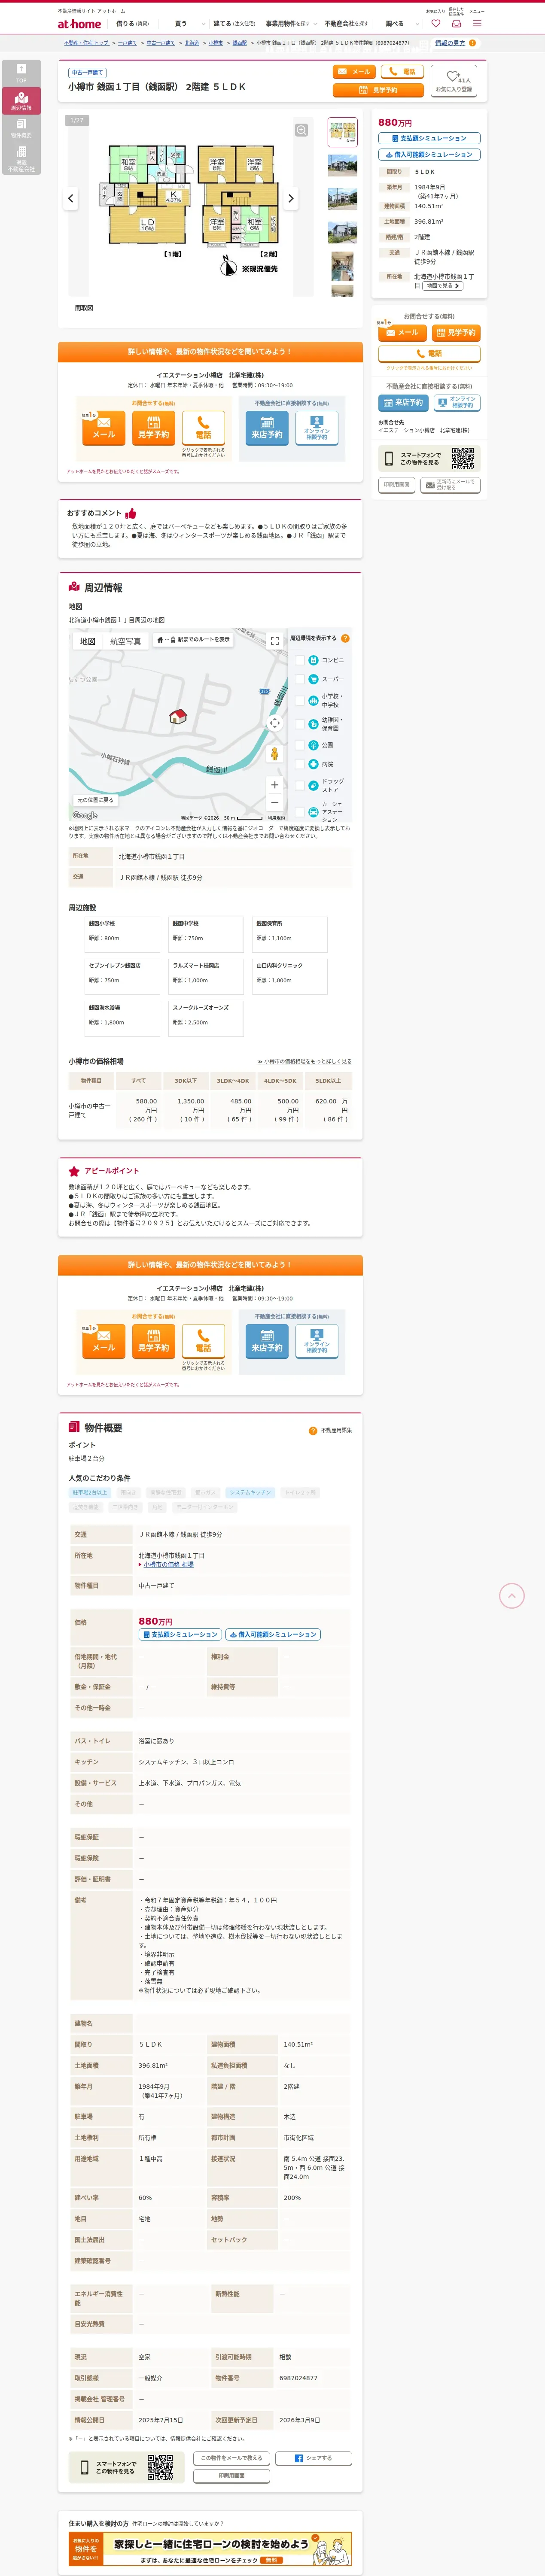The height and width of the screenshot is (2576, 545).
Task: Switch the map to 地図 view
Action: pos(88,641)
